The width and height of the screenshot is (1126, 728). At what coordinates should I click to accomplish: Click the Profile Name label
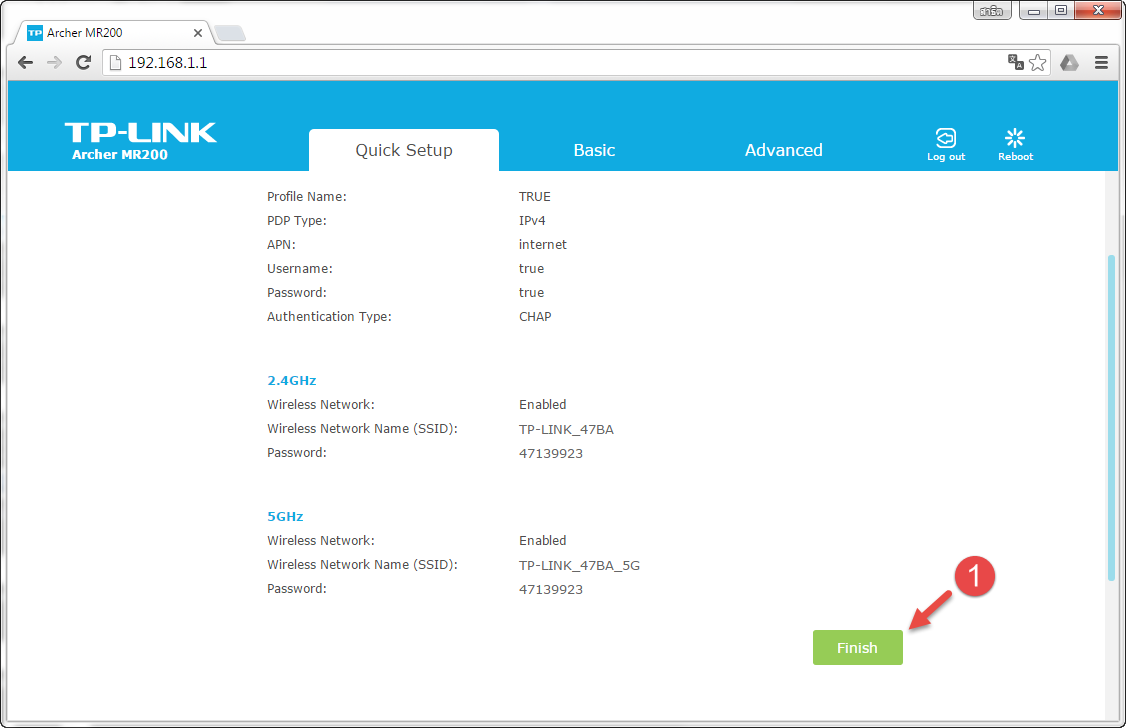307,197
